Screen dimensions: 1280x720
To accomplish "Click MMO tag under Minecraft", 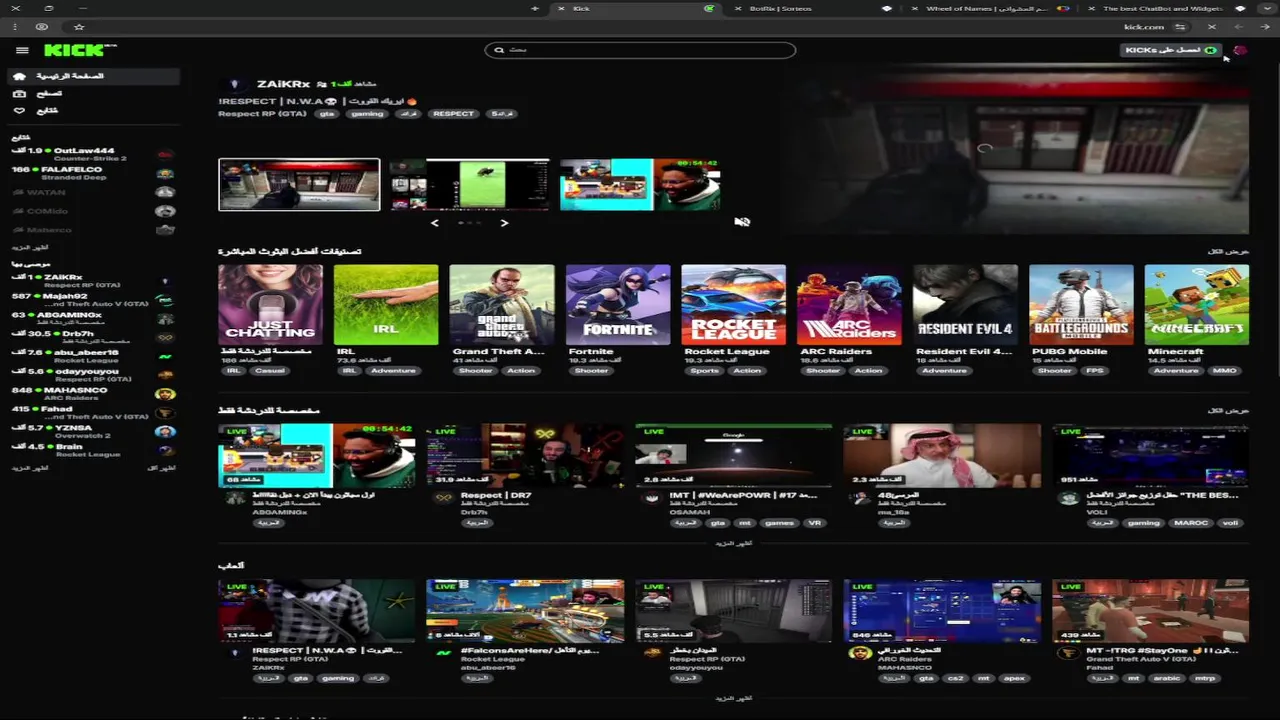I will coord(1224,371).
